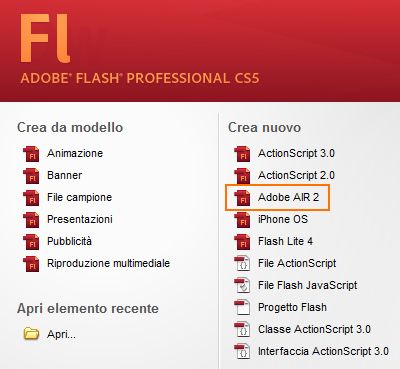This screenshot has height=369, width=400.
Task: Create an Interfaccia ActionScript 3.0 file
Action: (323, 351)
